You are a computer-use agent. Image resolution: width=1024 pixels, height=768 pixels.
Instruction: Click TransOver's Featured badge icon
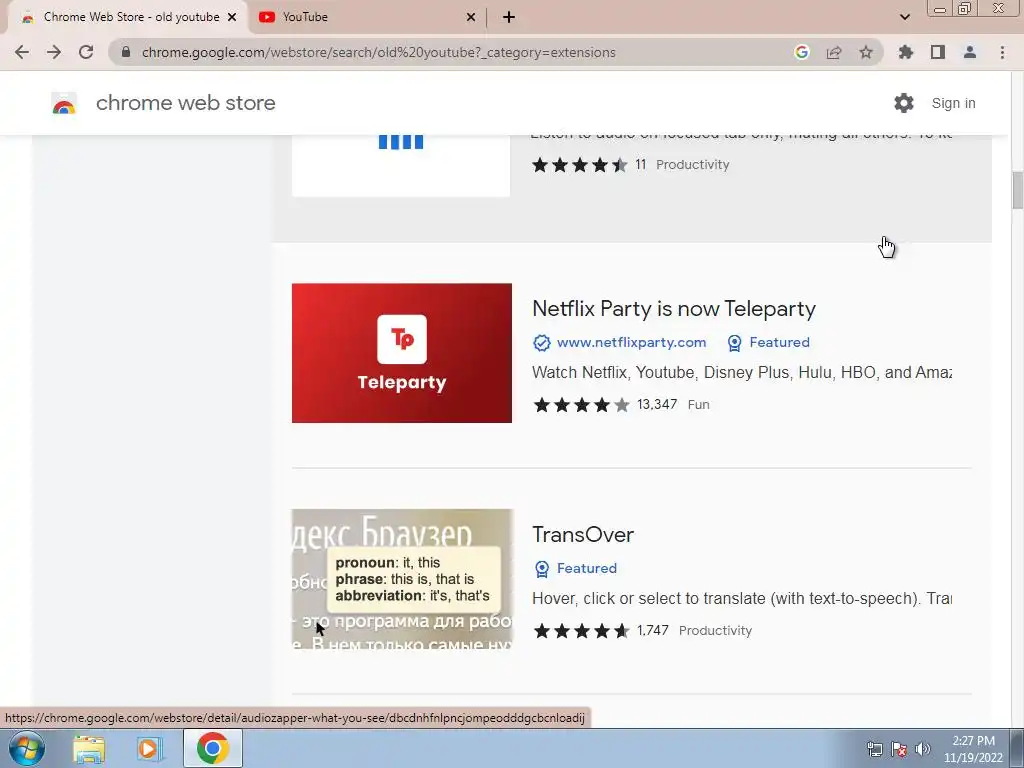542,569
